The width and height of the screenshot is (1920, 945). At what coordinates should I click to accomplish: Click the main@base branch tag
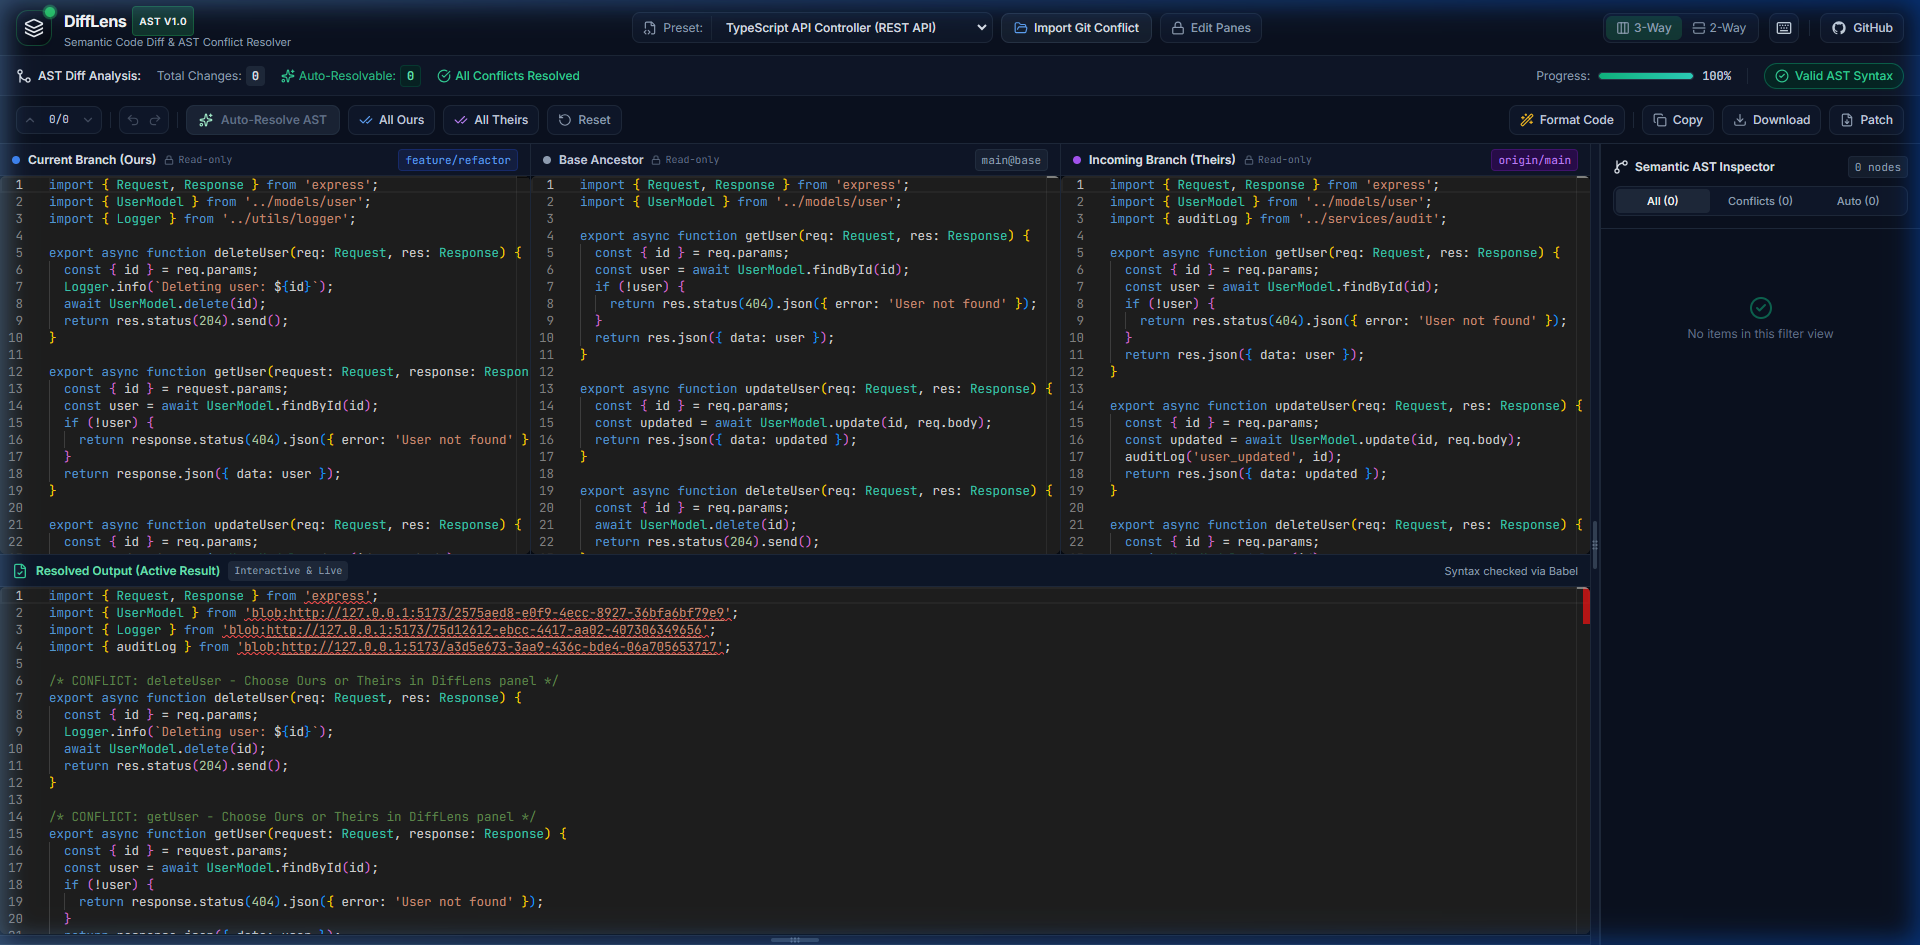click(1011, 160)
